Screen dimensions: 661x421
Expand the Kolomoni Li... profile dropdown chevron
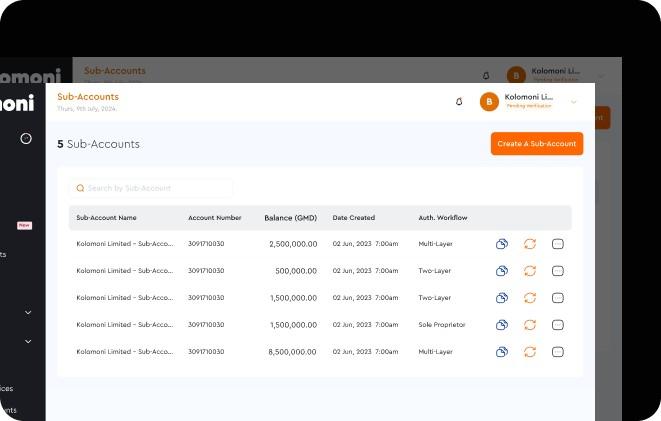tap(573, 102)
